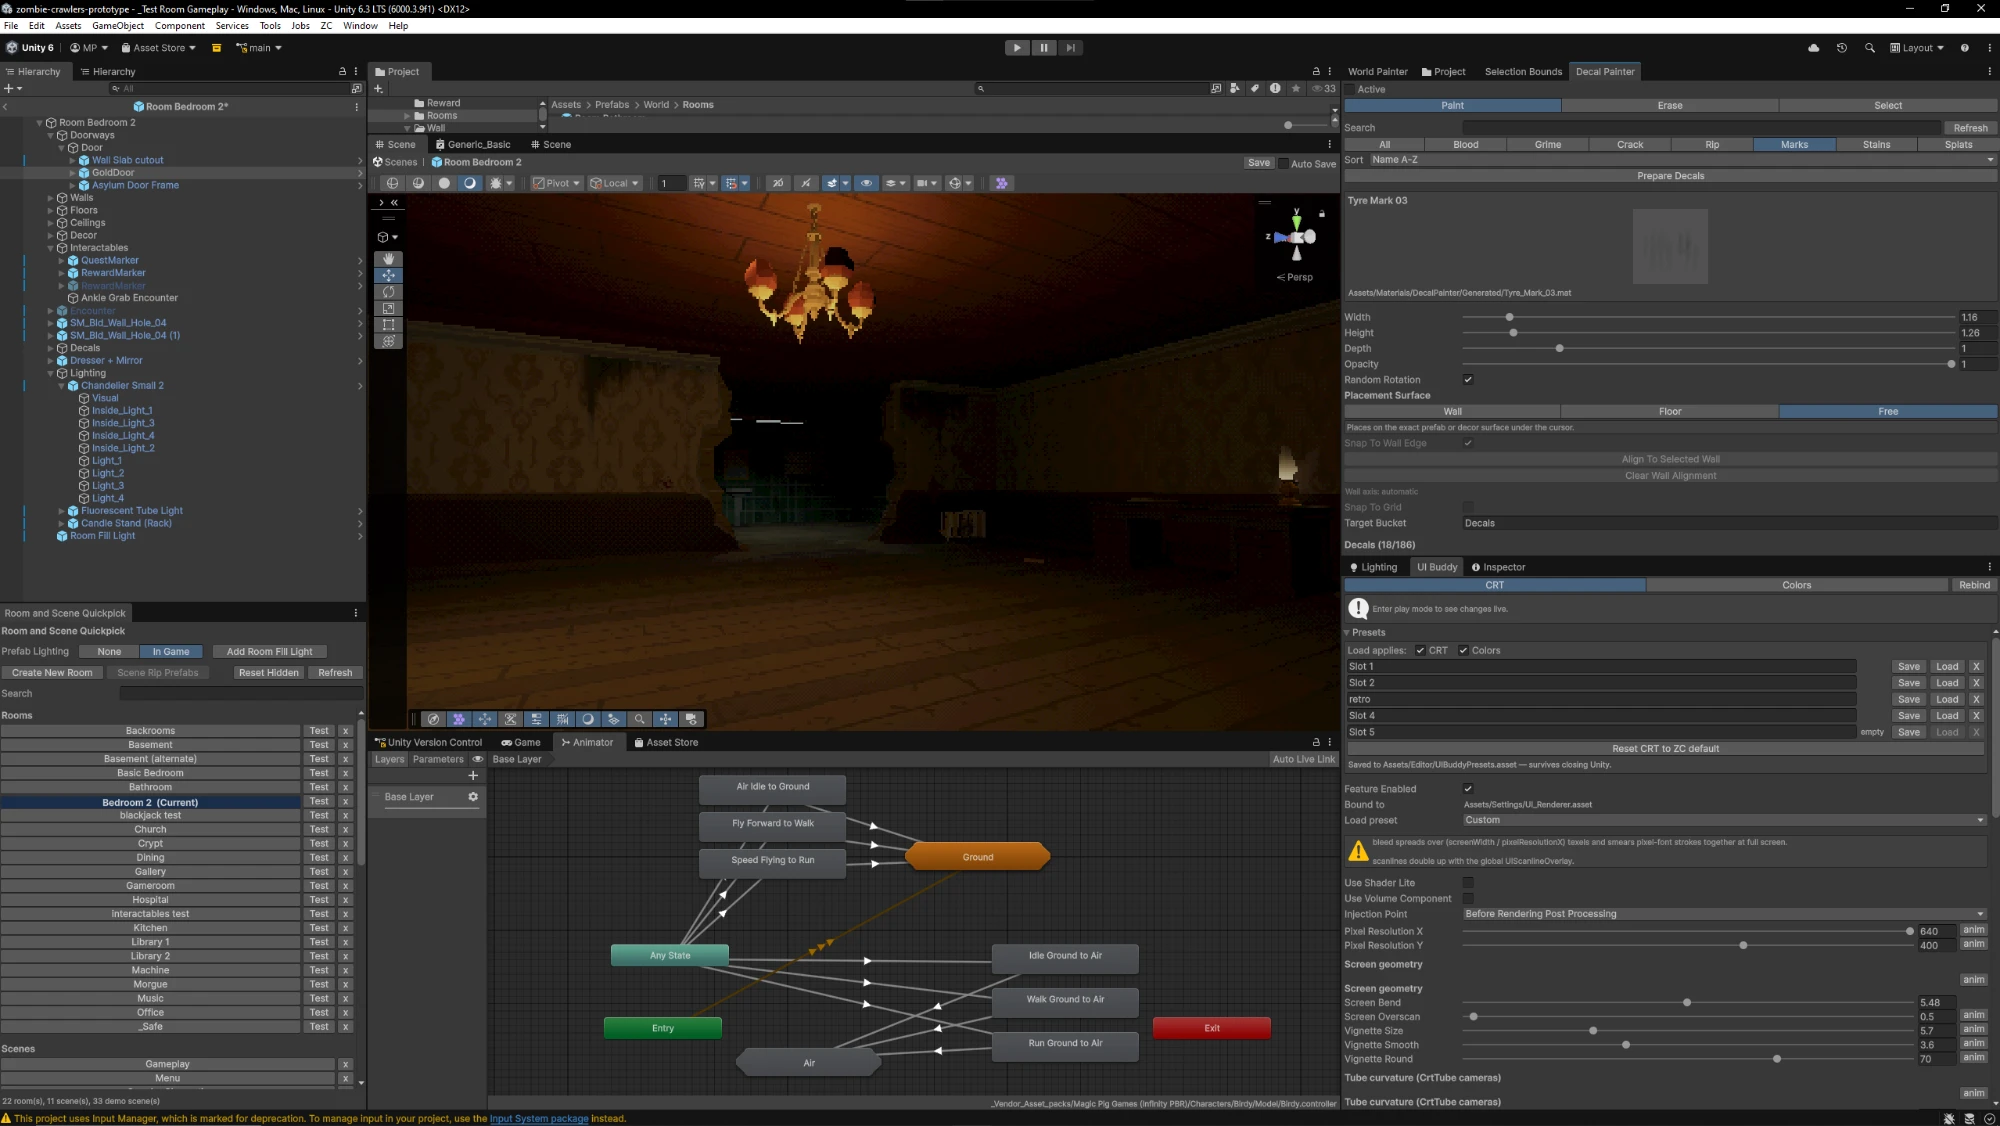Open the Local handle rotation dropdown

click(614, 183)
